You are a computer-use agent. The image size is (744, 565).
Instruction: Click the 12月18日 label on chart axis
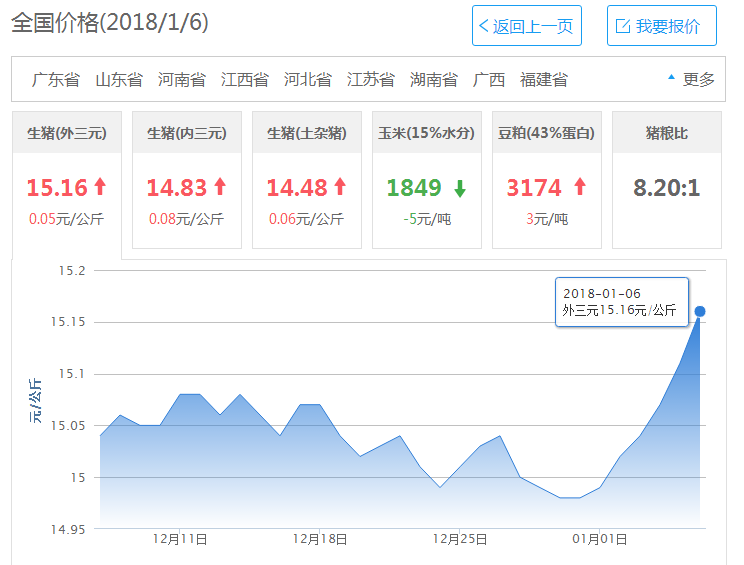pos(320,539)
